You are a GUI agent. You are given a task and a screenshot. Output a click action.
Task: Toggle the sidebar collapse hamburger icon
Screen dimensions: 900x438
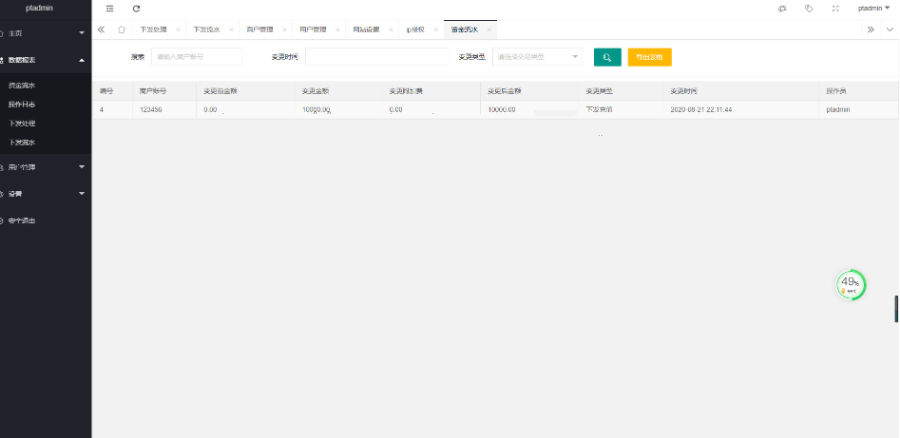click(x=110, y=8)
